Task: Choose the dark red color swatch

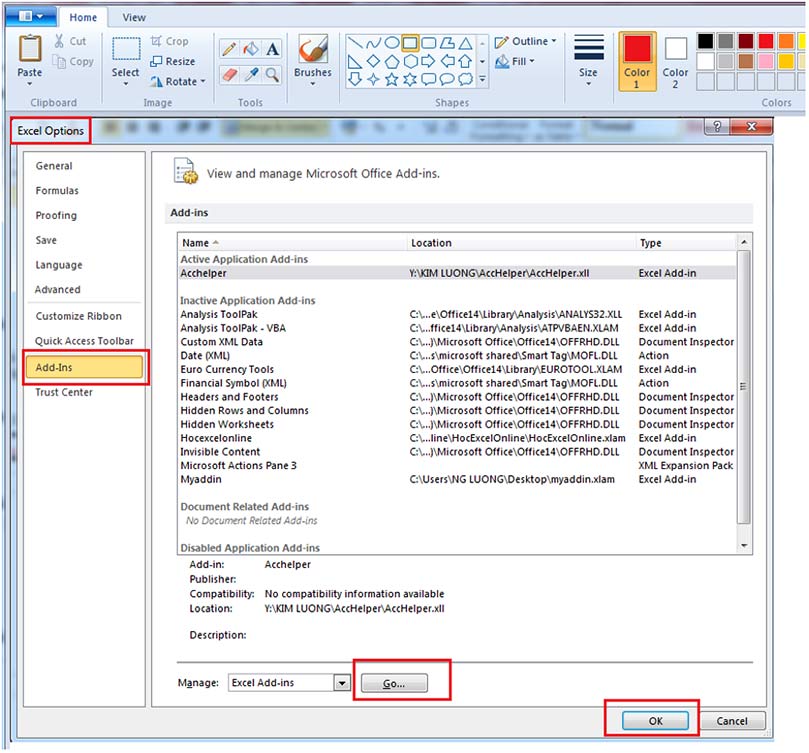Action: [746, 41]
